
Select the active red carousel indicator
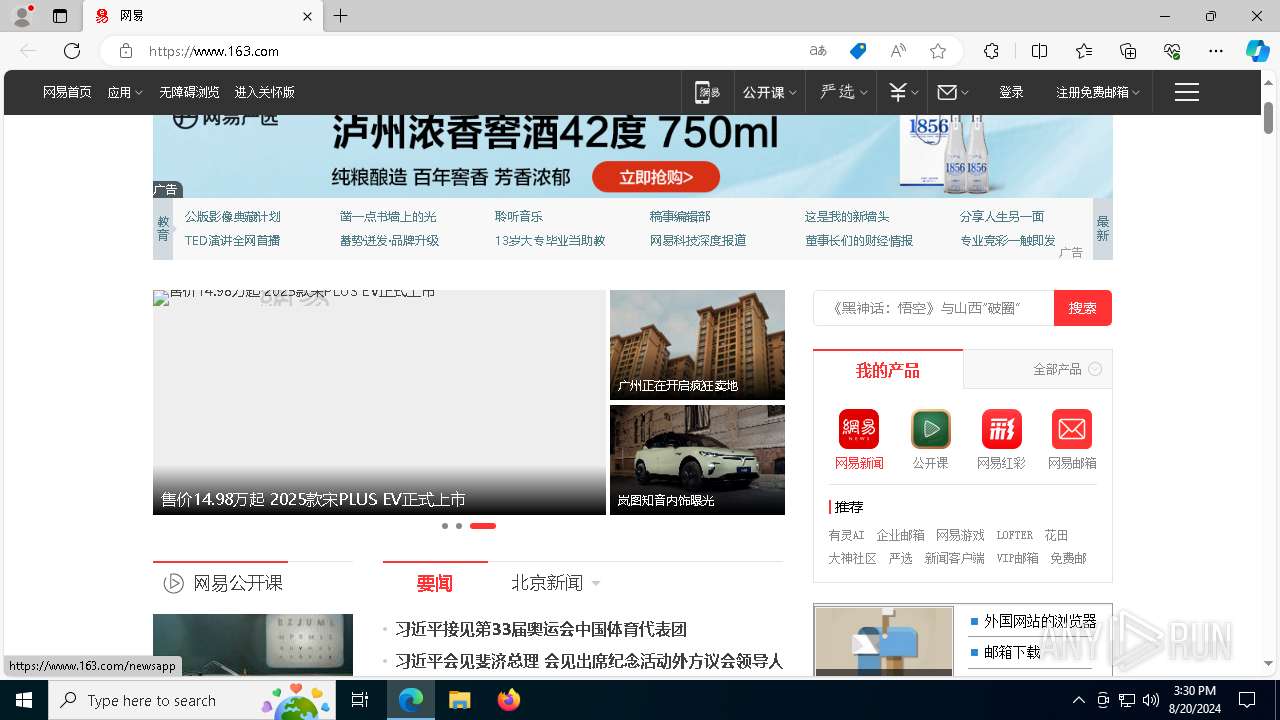click(x=483, y=526)
